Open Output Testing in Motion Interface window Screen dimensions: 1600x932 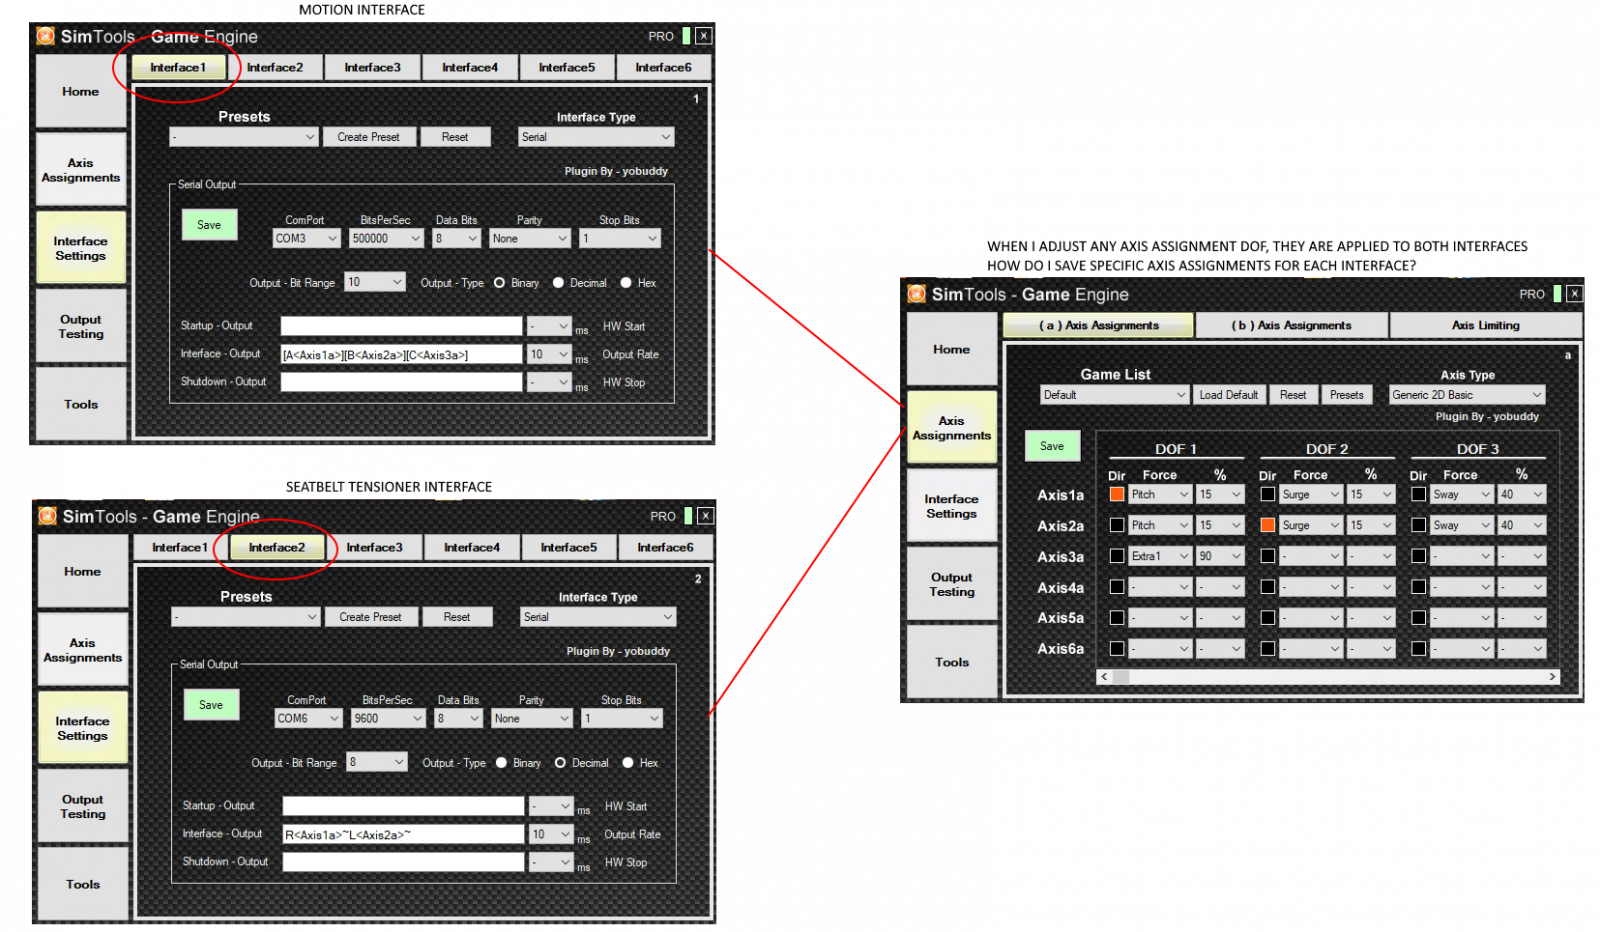tap(81, 326)
